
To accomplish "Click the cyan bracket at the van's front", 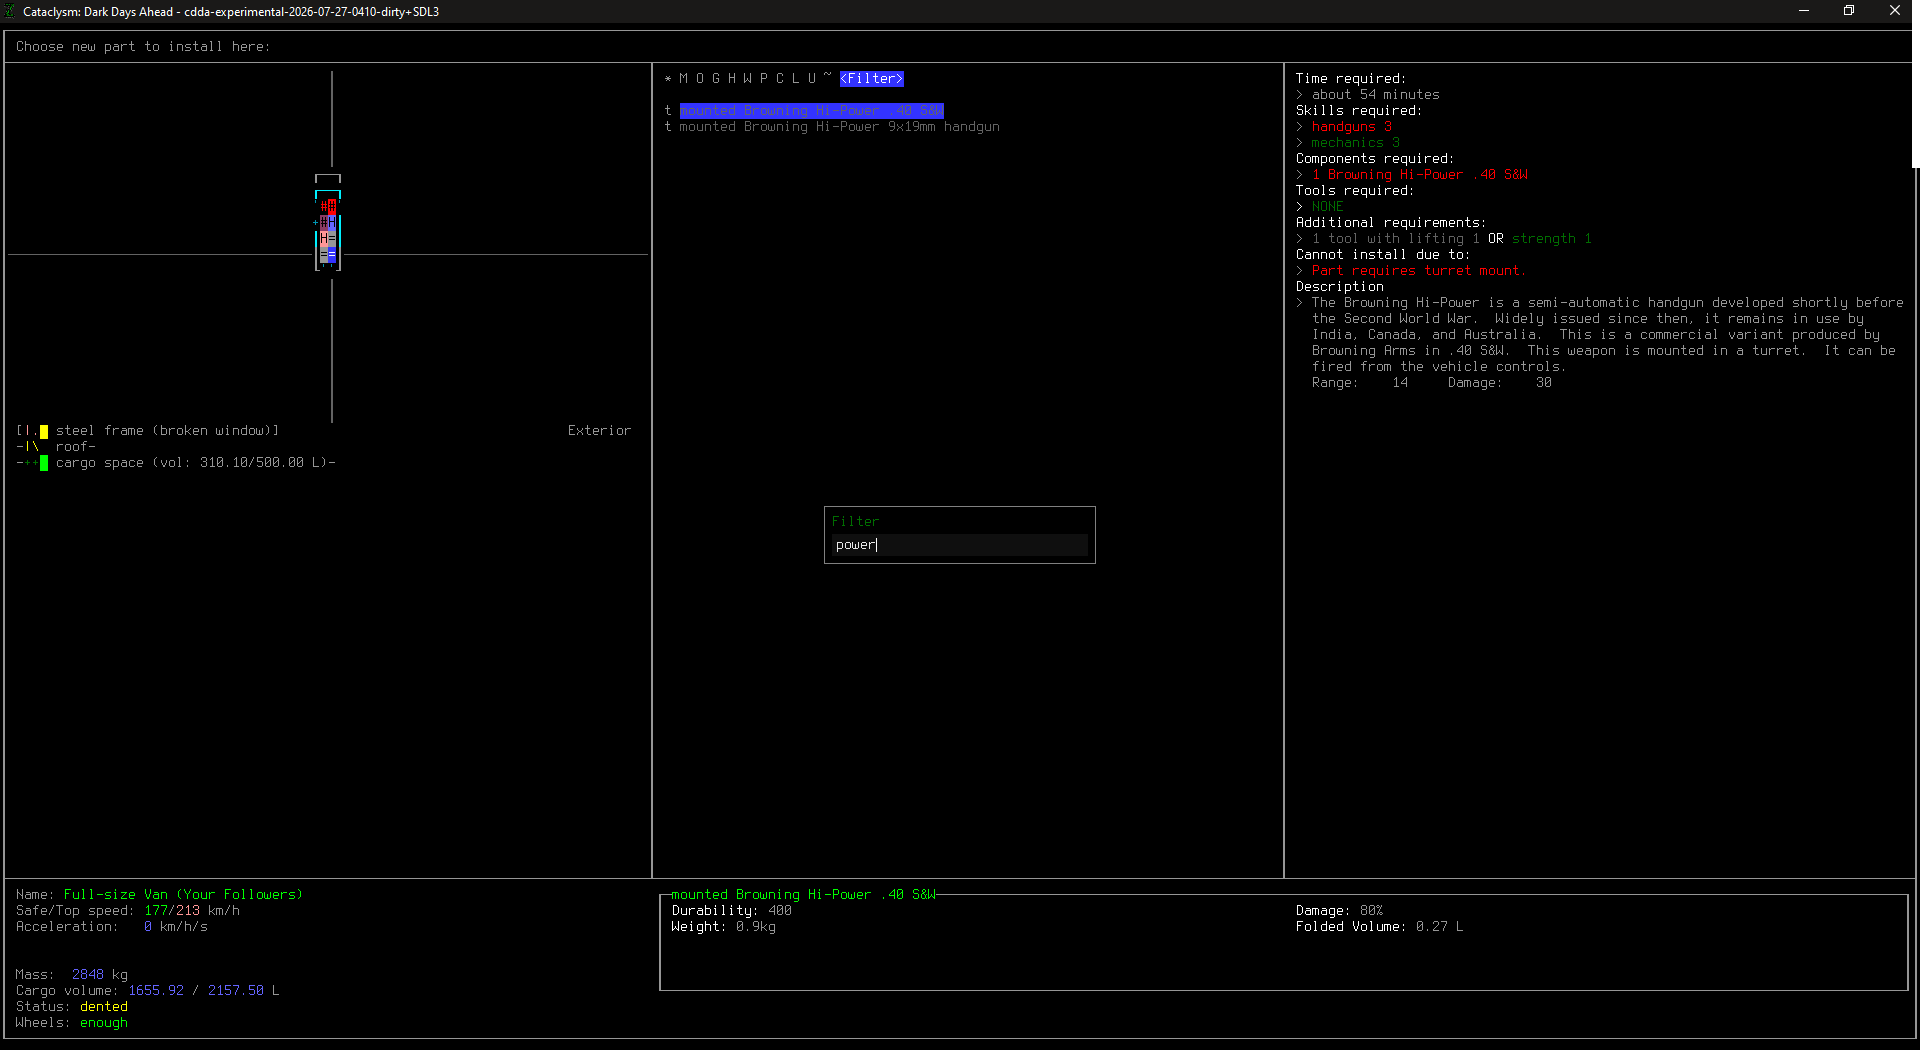I will (x=328, y=194).
